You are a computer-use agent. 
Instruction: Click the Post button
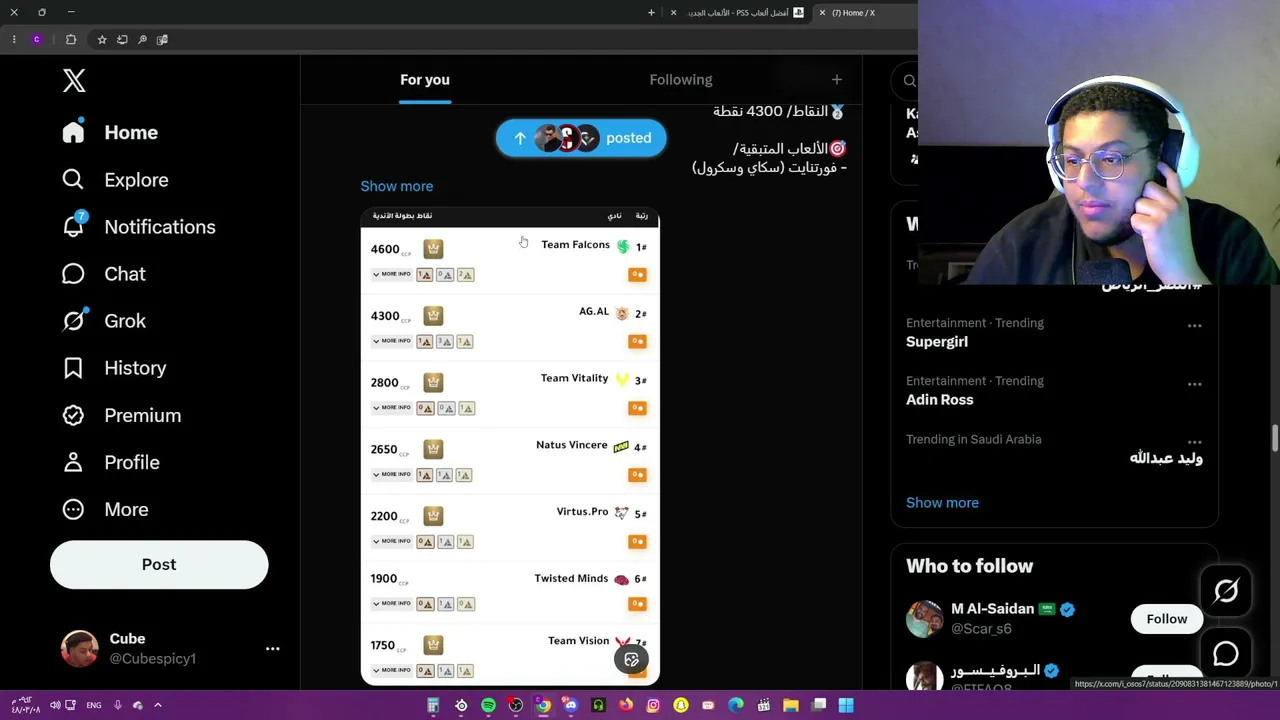click(159, 565)
